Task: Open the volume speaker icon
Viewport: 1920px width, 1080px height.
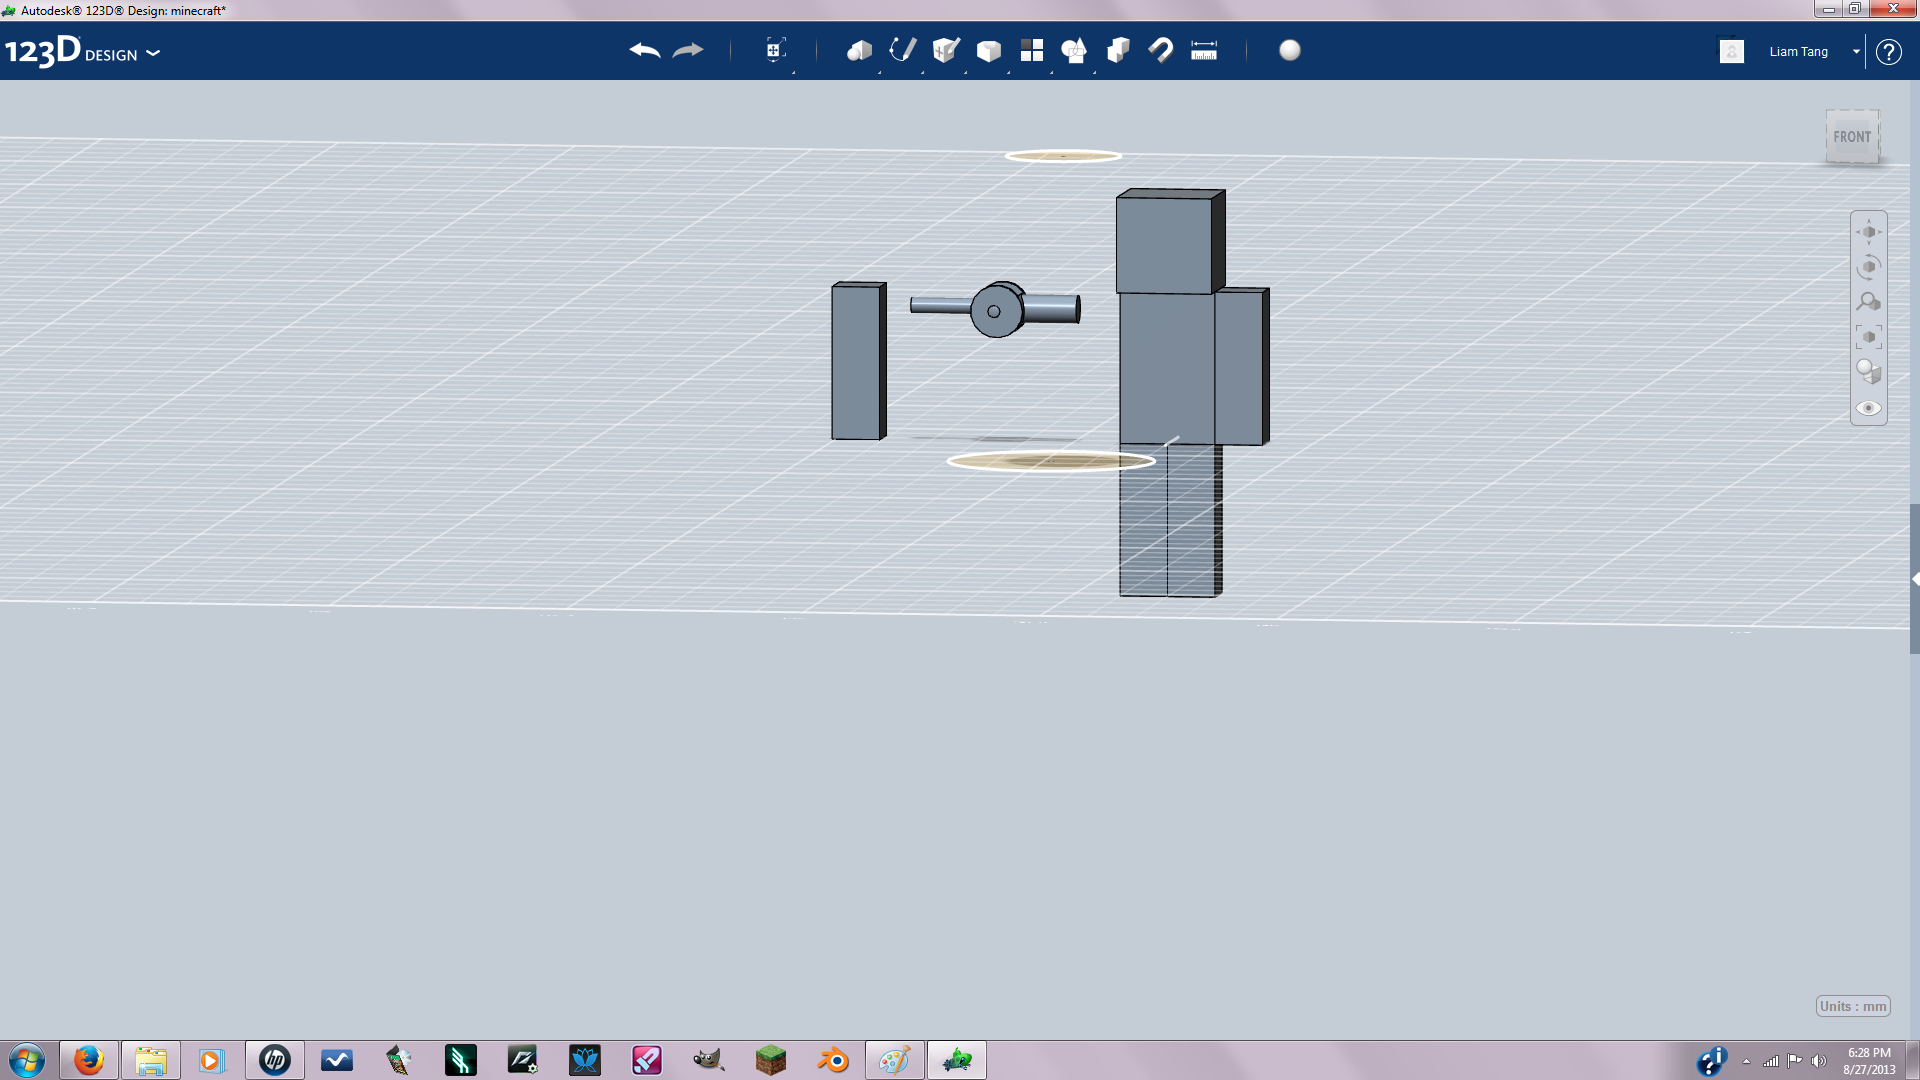Action: point(1819,1061)
